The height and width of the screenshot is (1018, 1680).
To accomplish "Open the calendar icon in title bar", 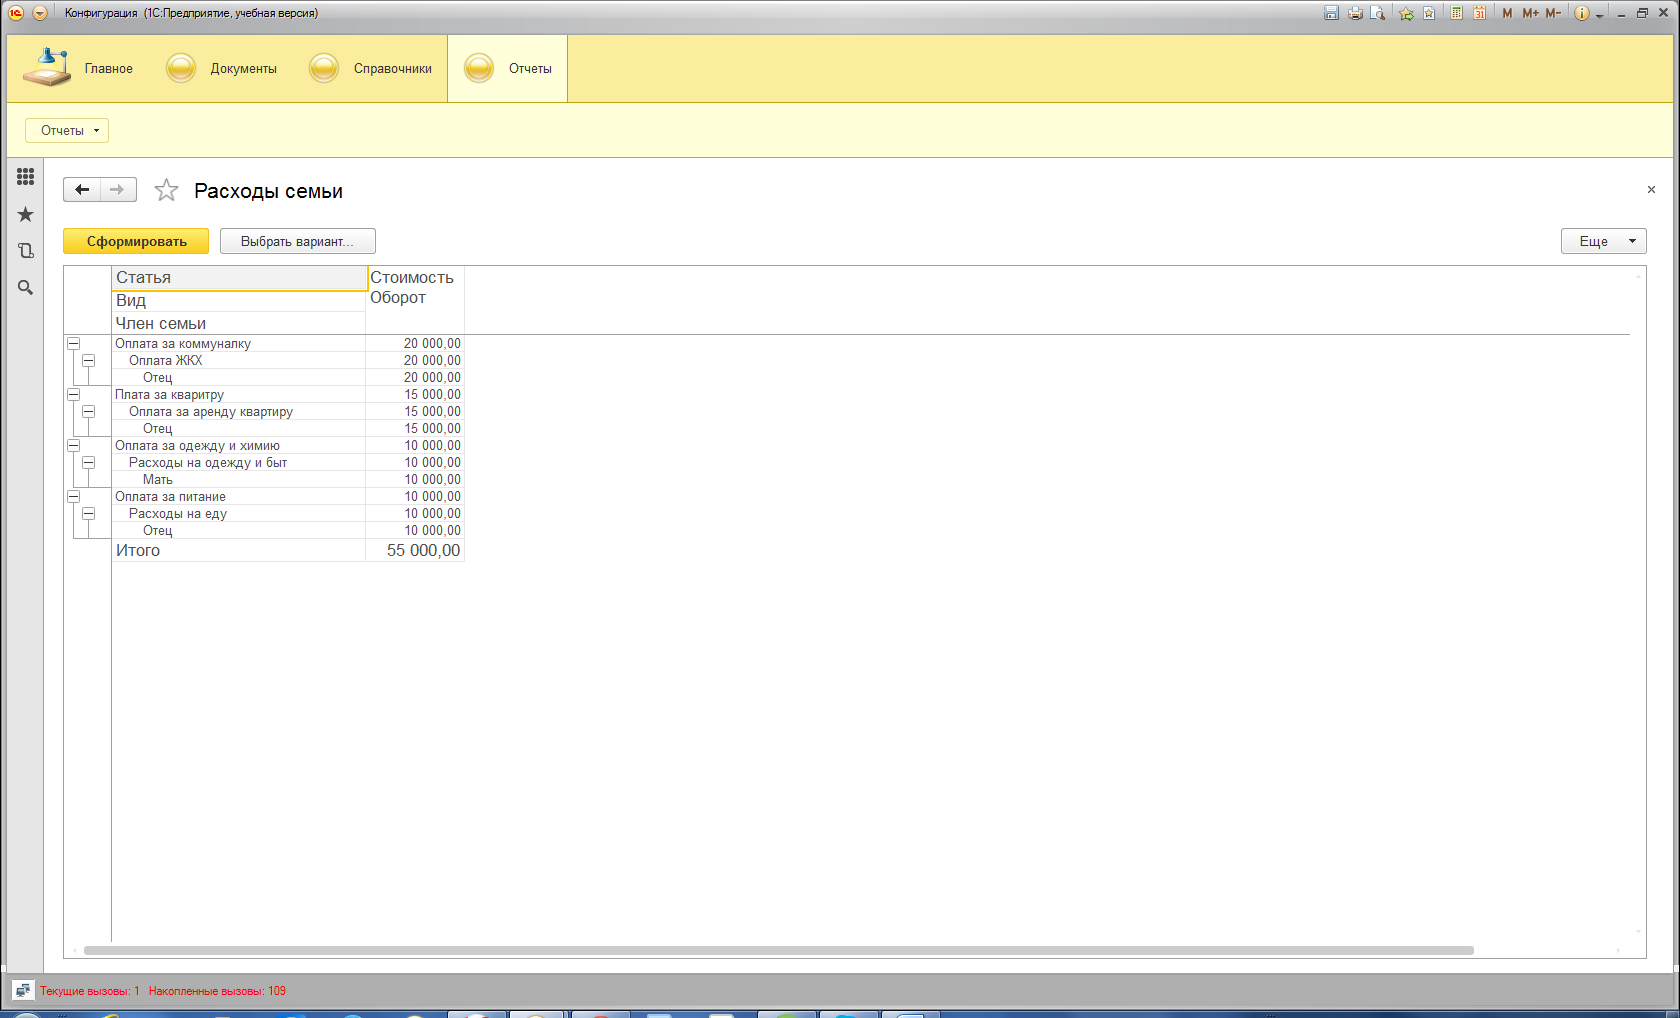I will [1479, 13].
